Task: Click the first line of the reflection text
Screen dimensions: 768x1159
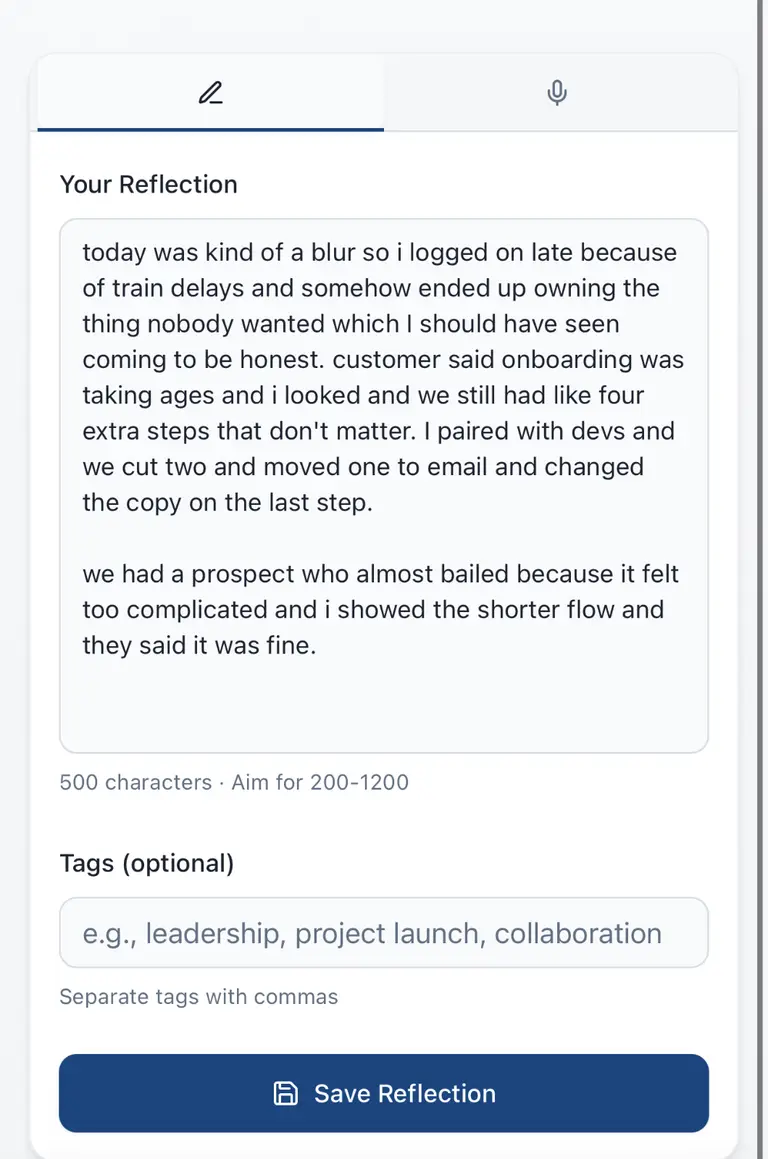Action: 378,253
